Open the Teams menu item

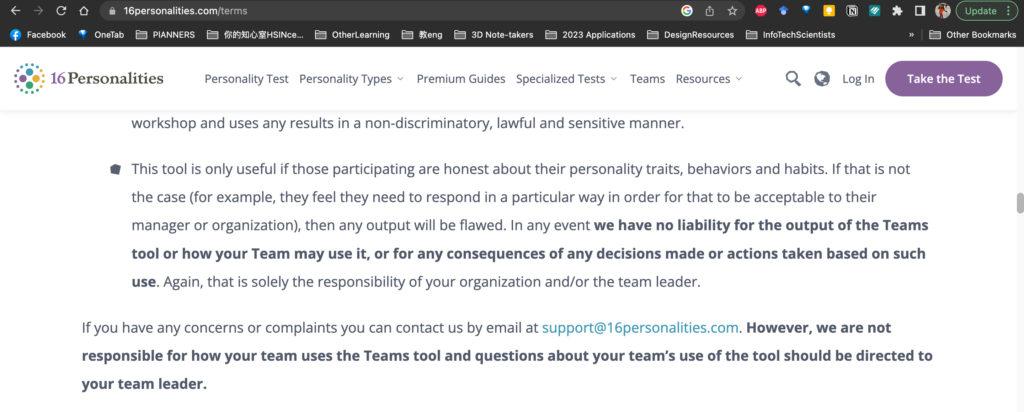[647, 79]
